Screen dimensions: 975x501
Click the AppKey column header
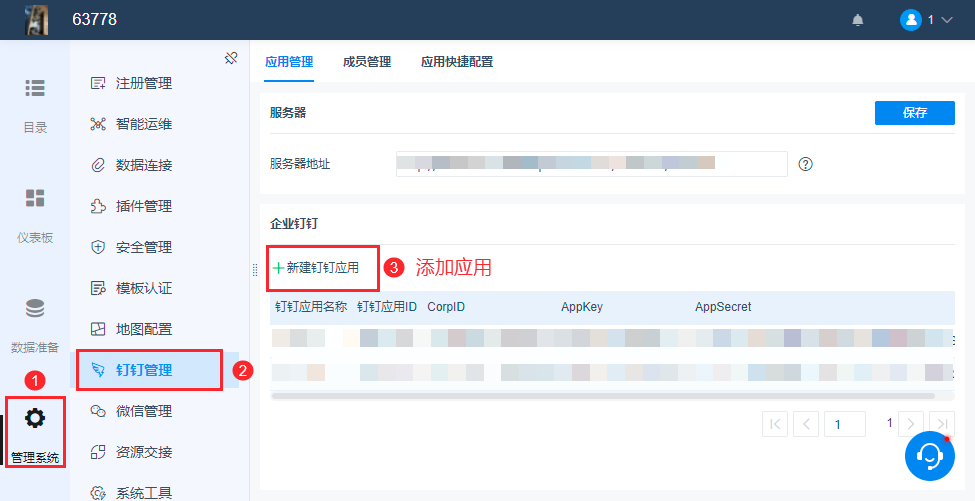(581, 307)
